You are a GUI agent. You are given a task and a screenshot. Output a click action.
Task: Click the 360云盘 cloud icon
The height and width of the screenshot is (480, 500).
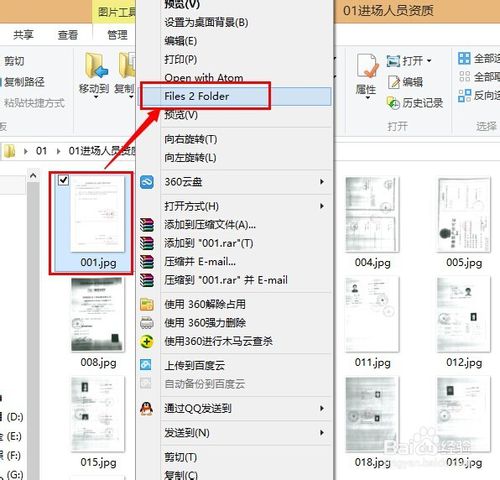click(x=147, y=182)
